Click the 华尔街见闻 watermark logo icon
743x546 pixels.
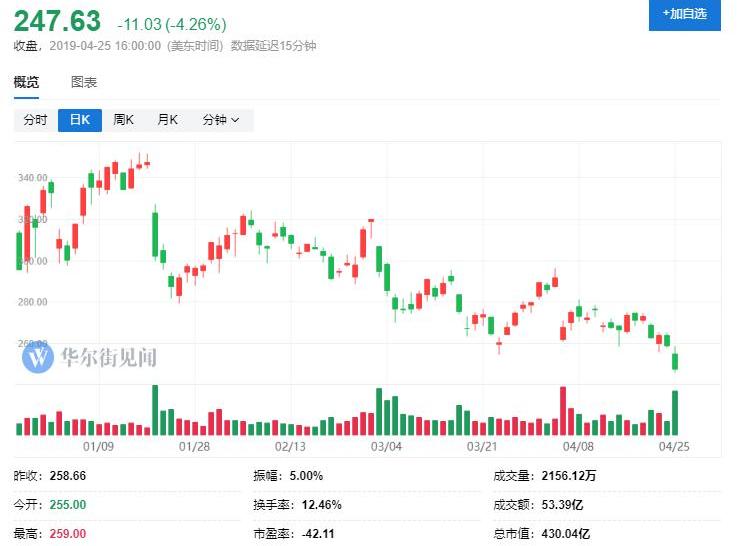tap(39, 356)
